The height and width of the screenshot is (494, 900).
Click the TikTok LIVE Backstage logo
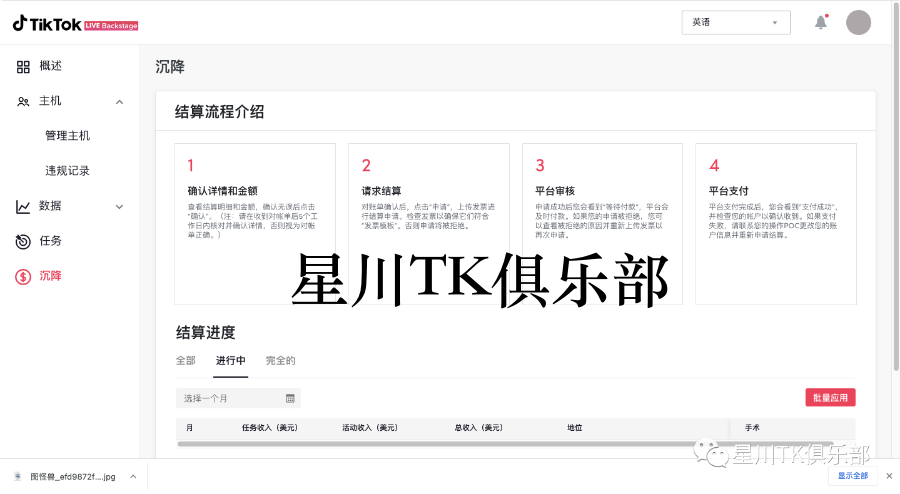[x=75, y=24]
